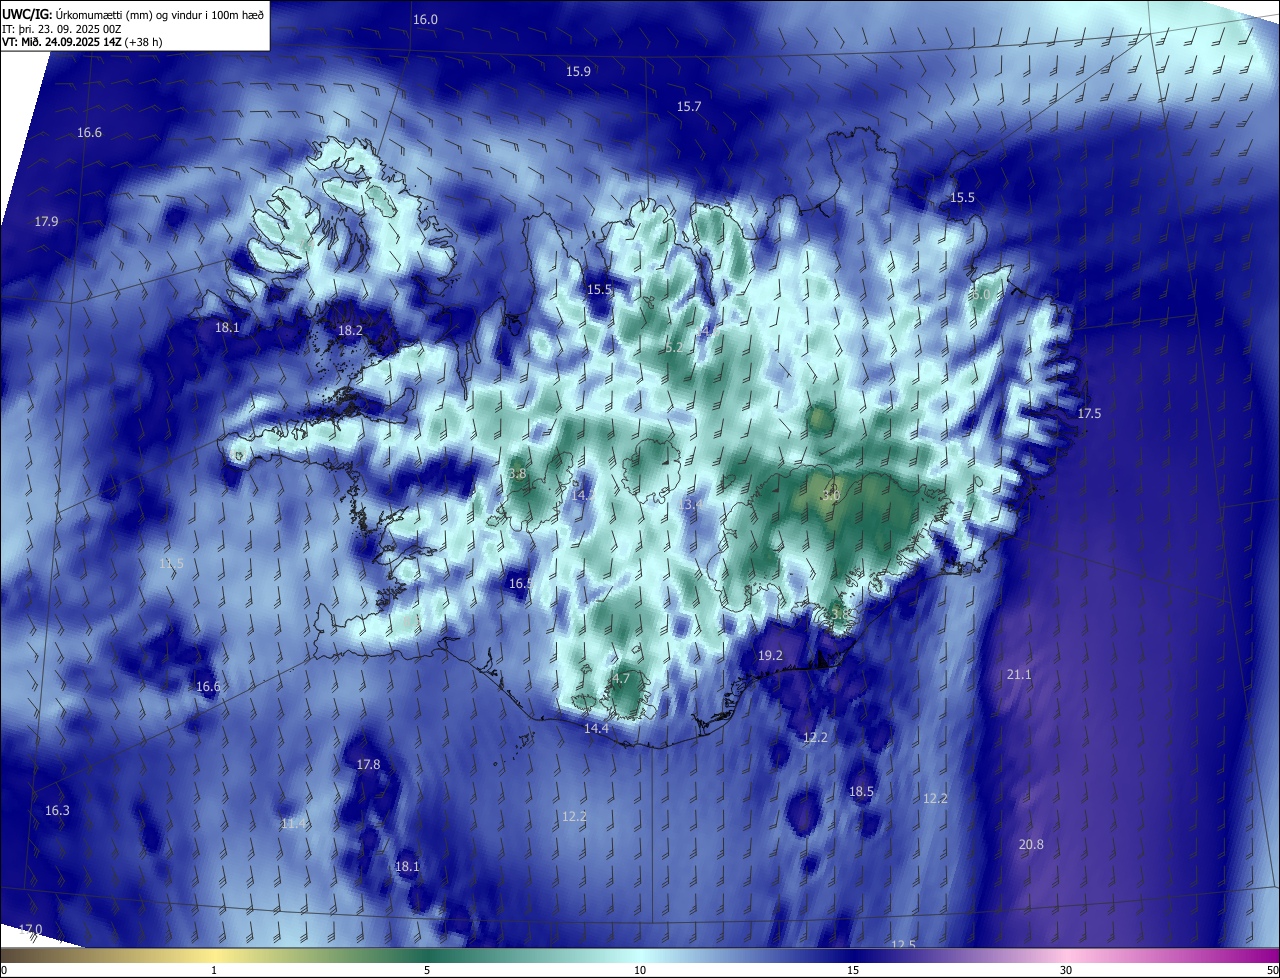Click the 15.9 value label
The width and height of the screenshot is (1280, 978).
click(578, 71)
